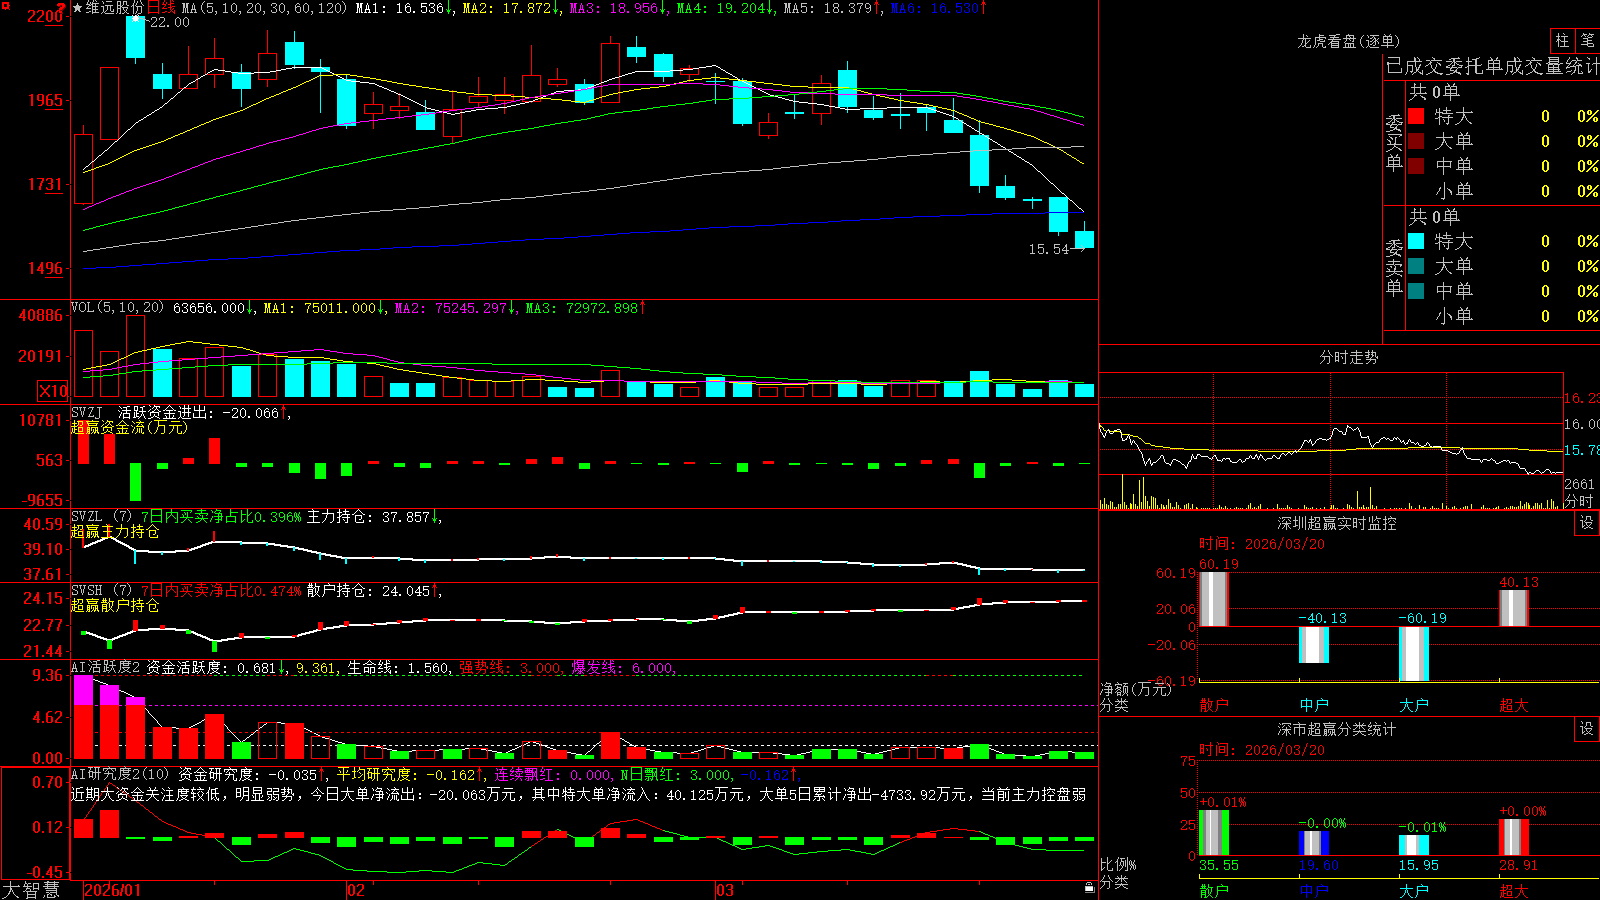Click the X10 volume scale marker
The width and height of the screenshot is (1600, 900).
53,391
